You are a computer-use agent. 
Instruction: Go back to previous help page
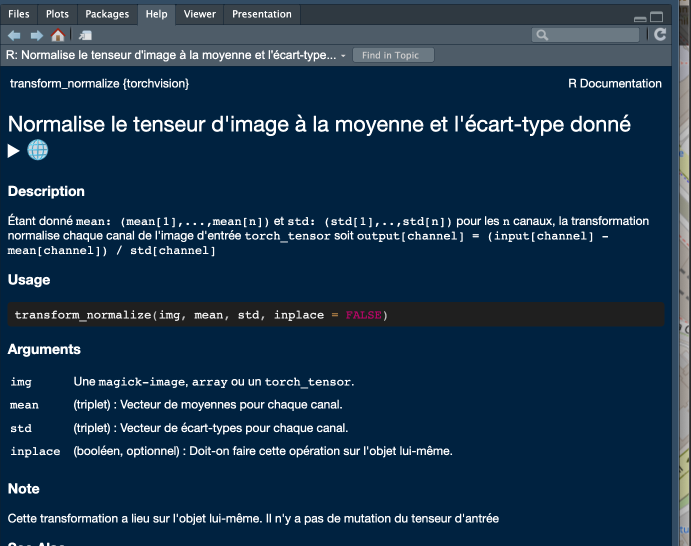pyautogui.click(x=15, y=35)
